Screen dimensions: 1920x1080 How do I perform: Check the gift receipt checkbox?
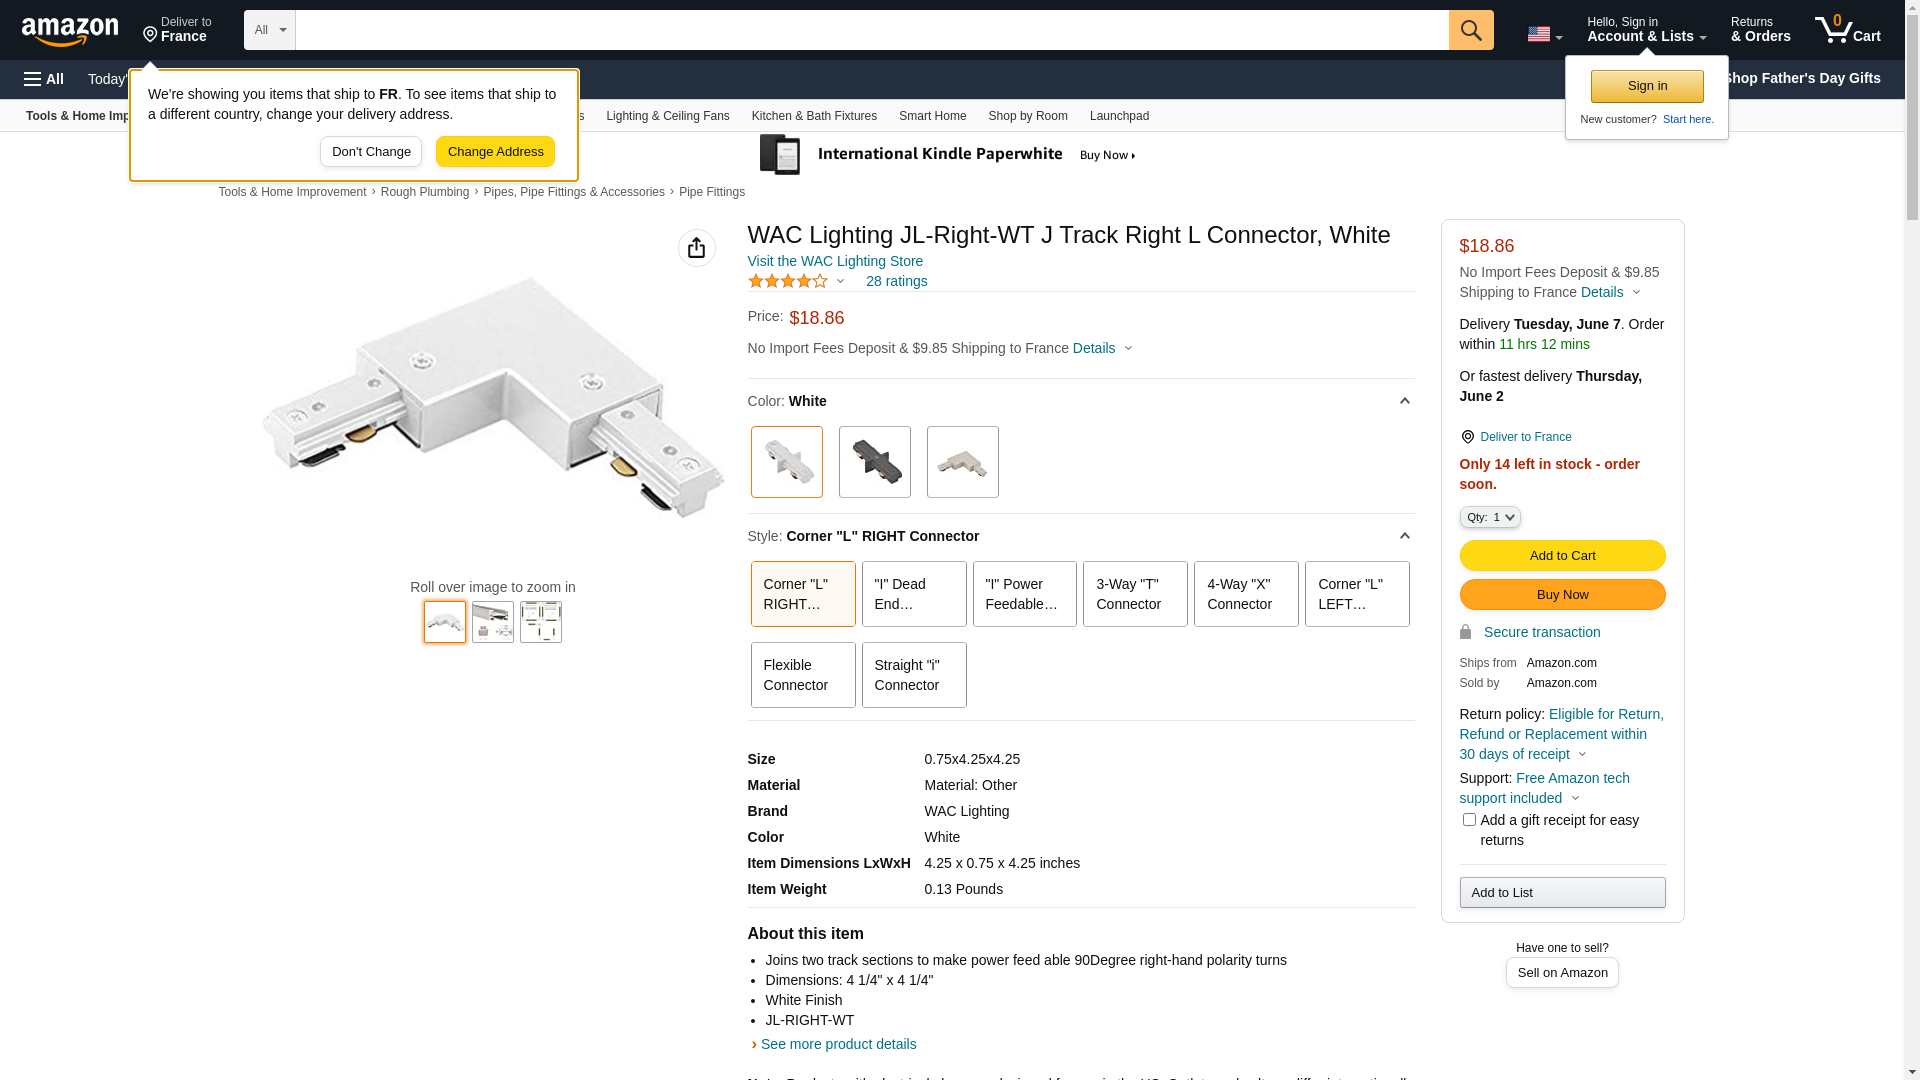[x=1469, y=820]
